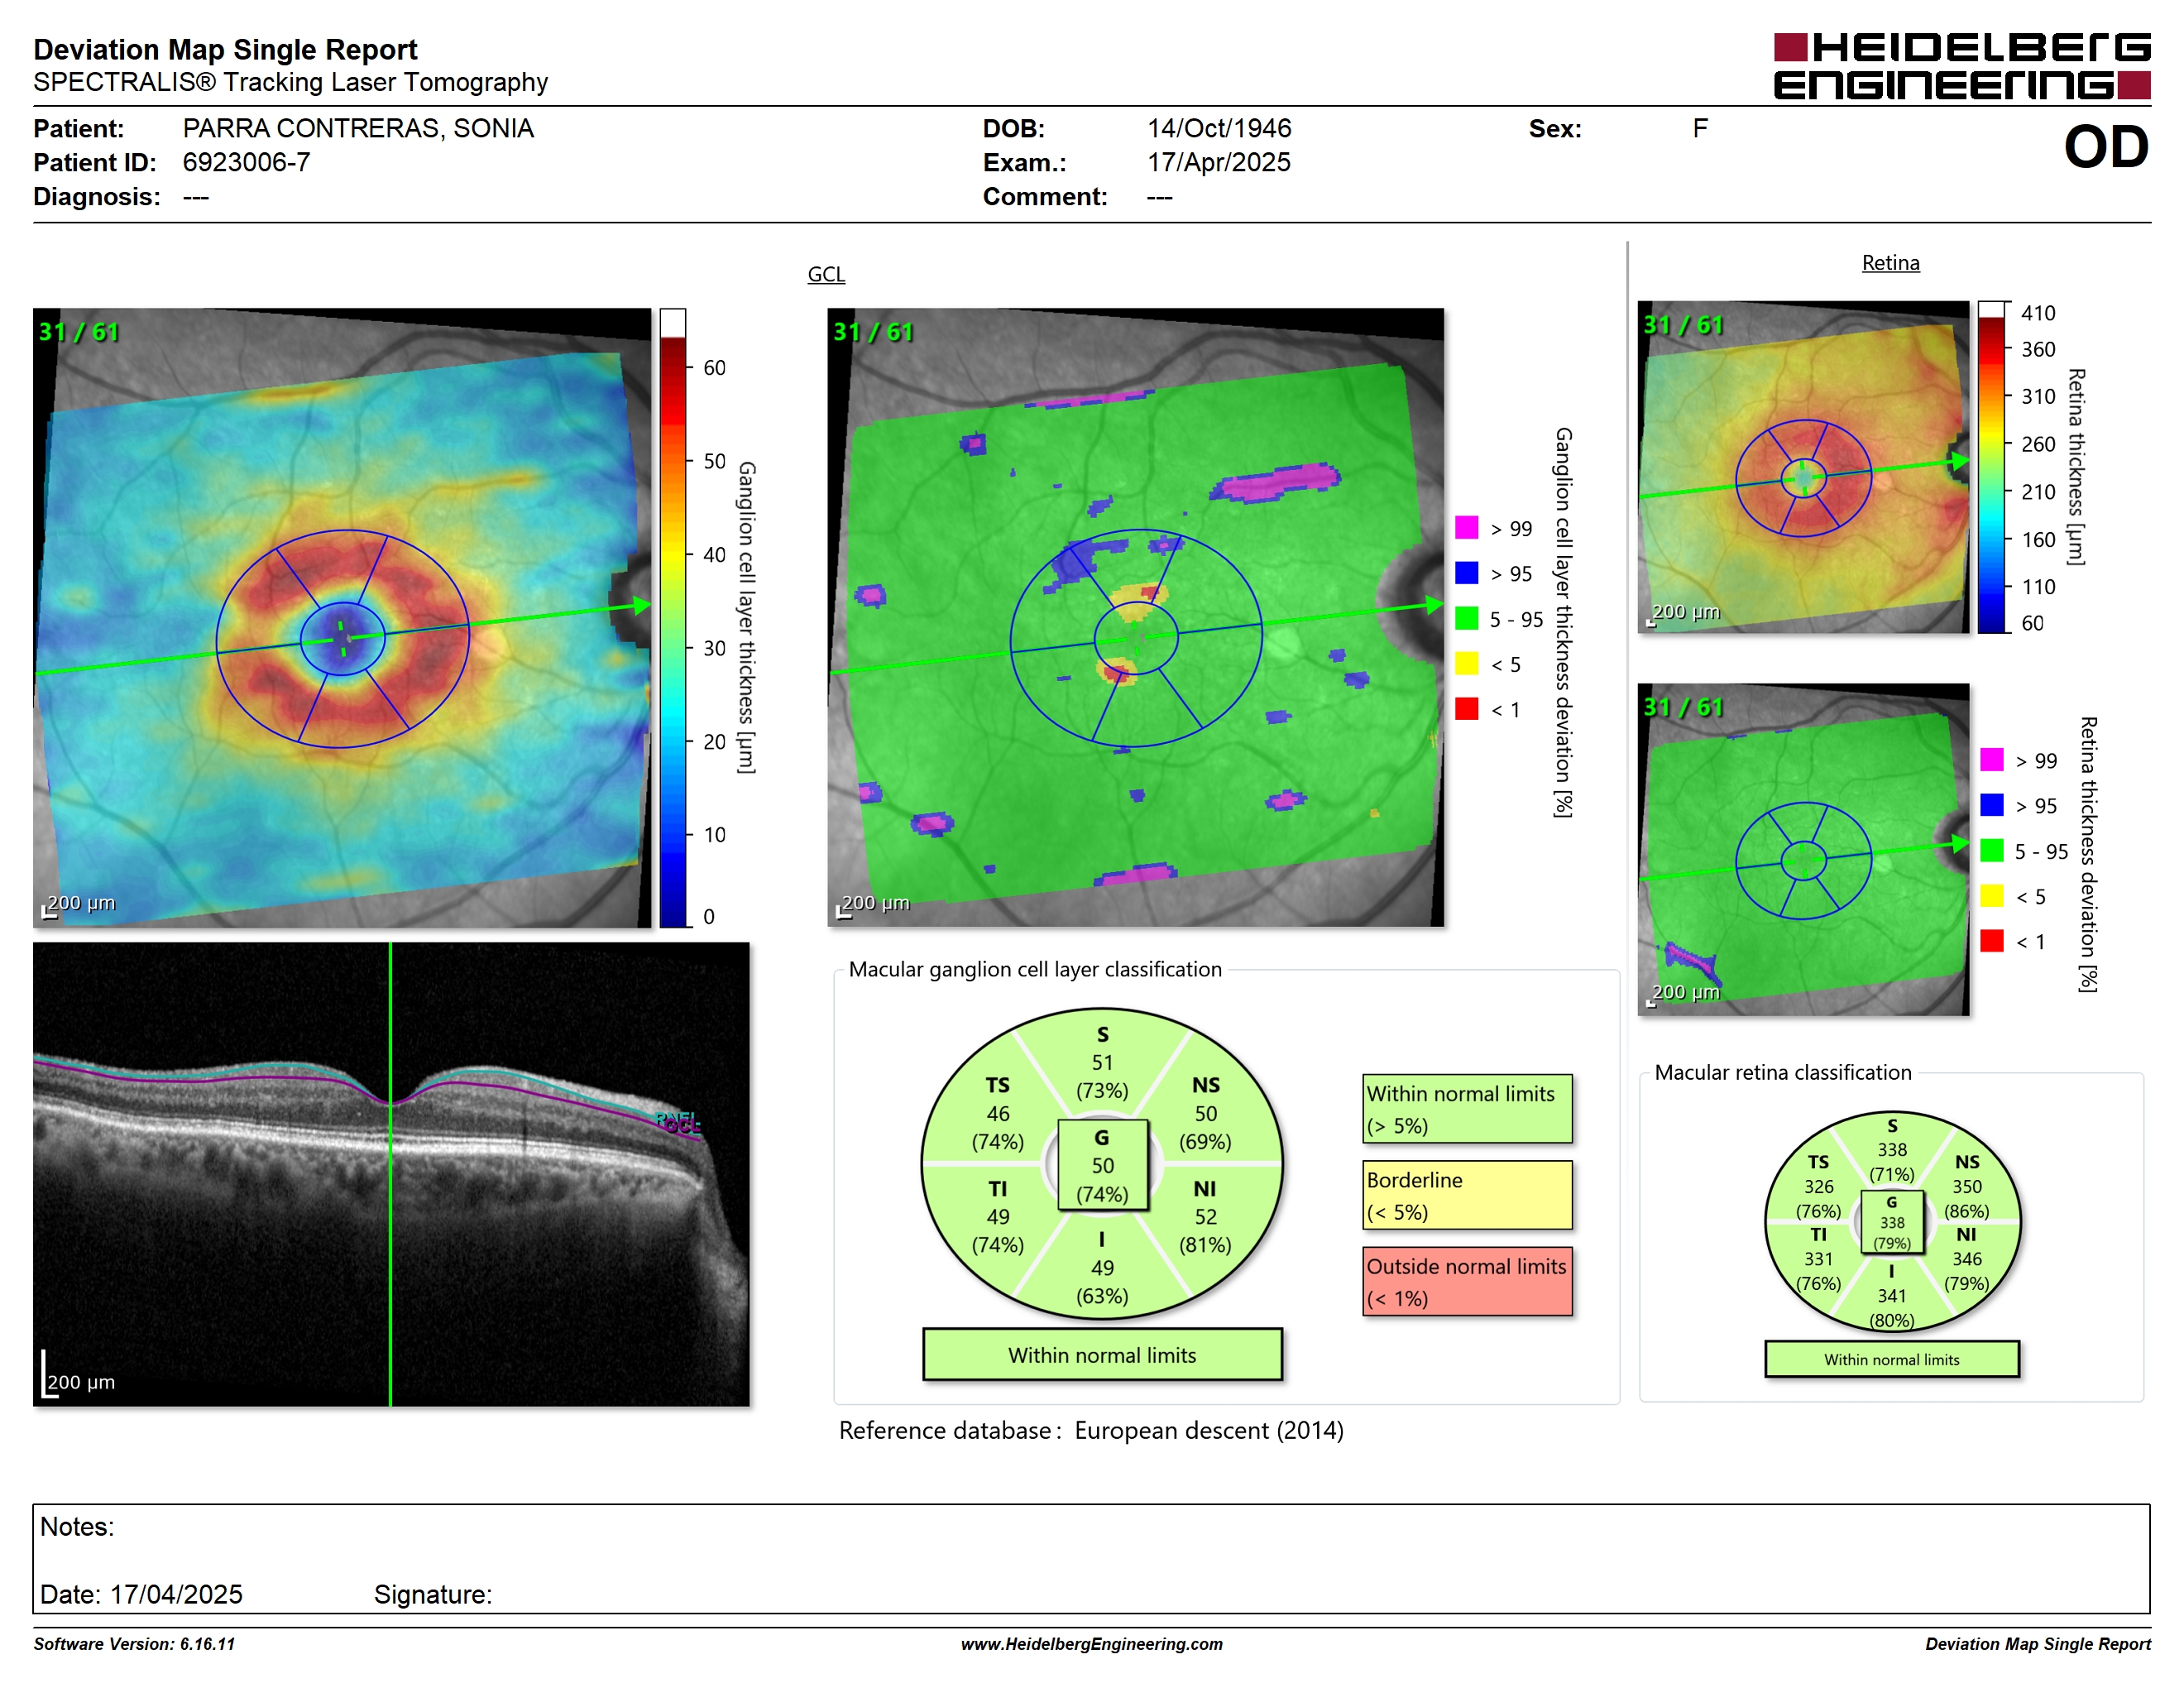Screen dimensions: 2184x1688
Task: Click retina sector I value 341
Action: (x=1891, y=1296)
